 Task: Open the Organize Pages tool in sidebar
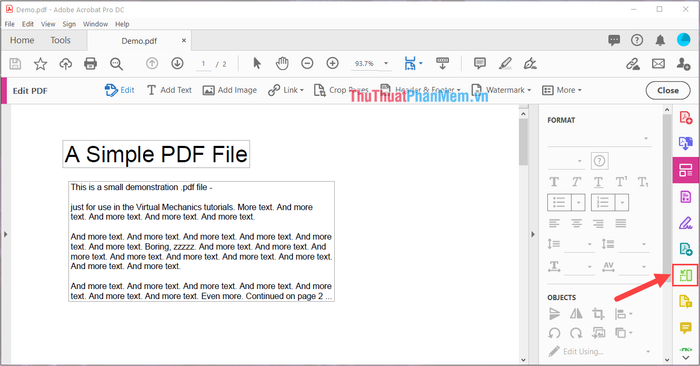point(685,275)
